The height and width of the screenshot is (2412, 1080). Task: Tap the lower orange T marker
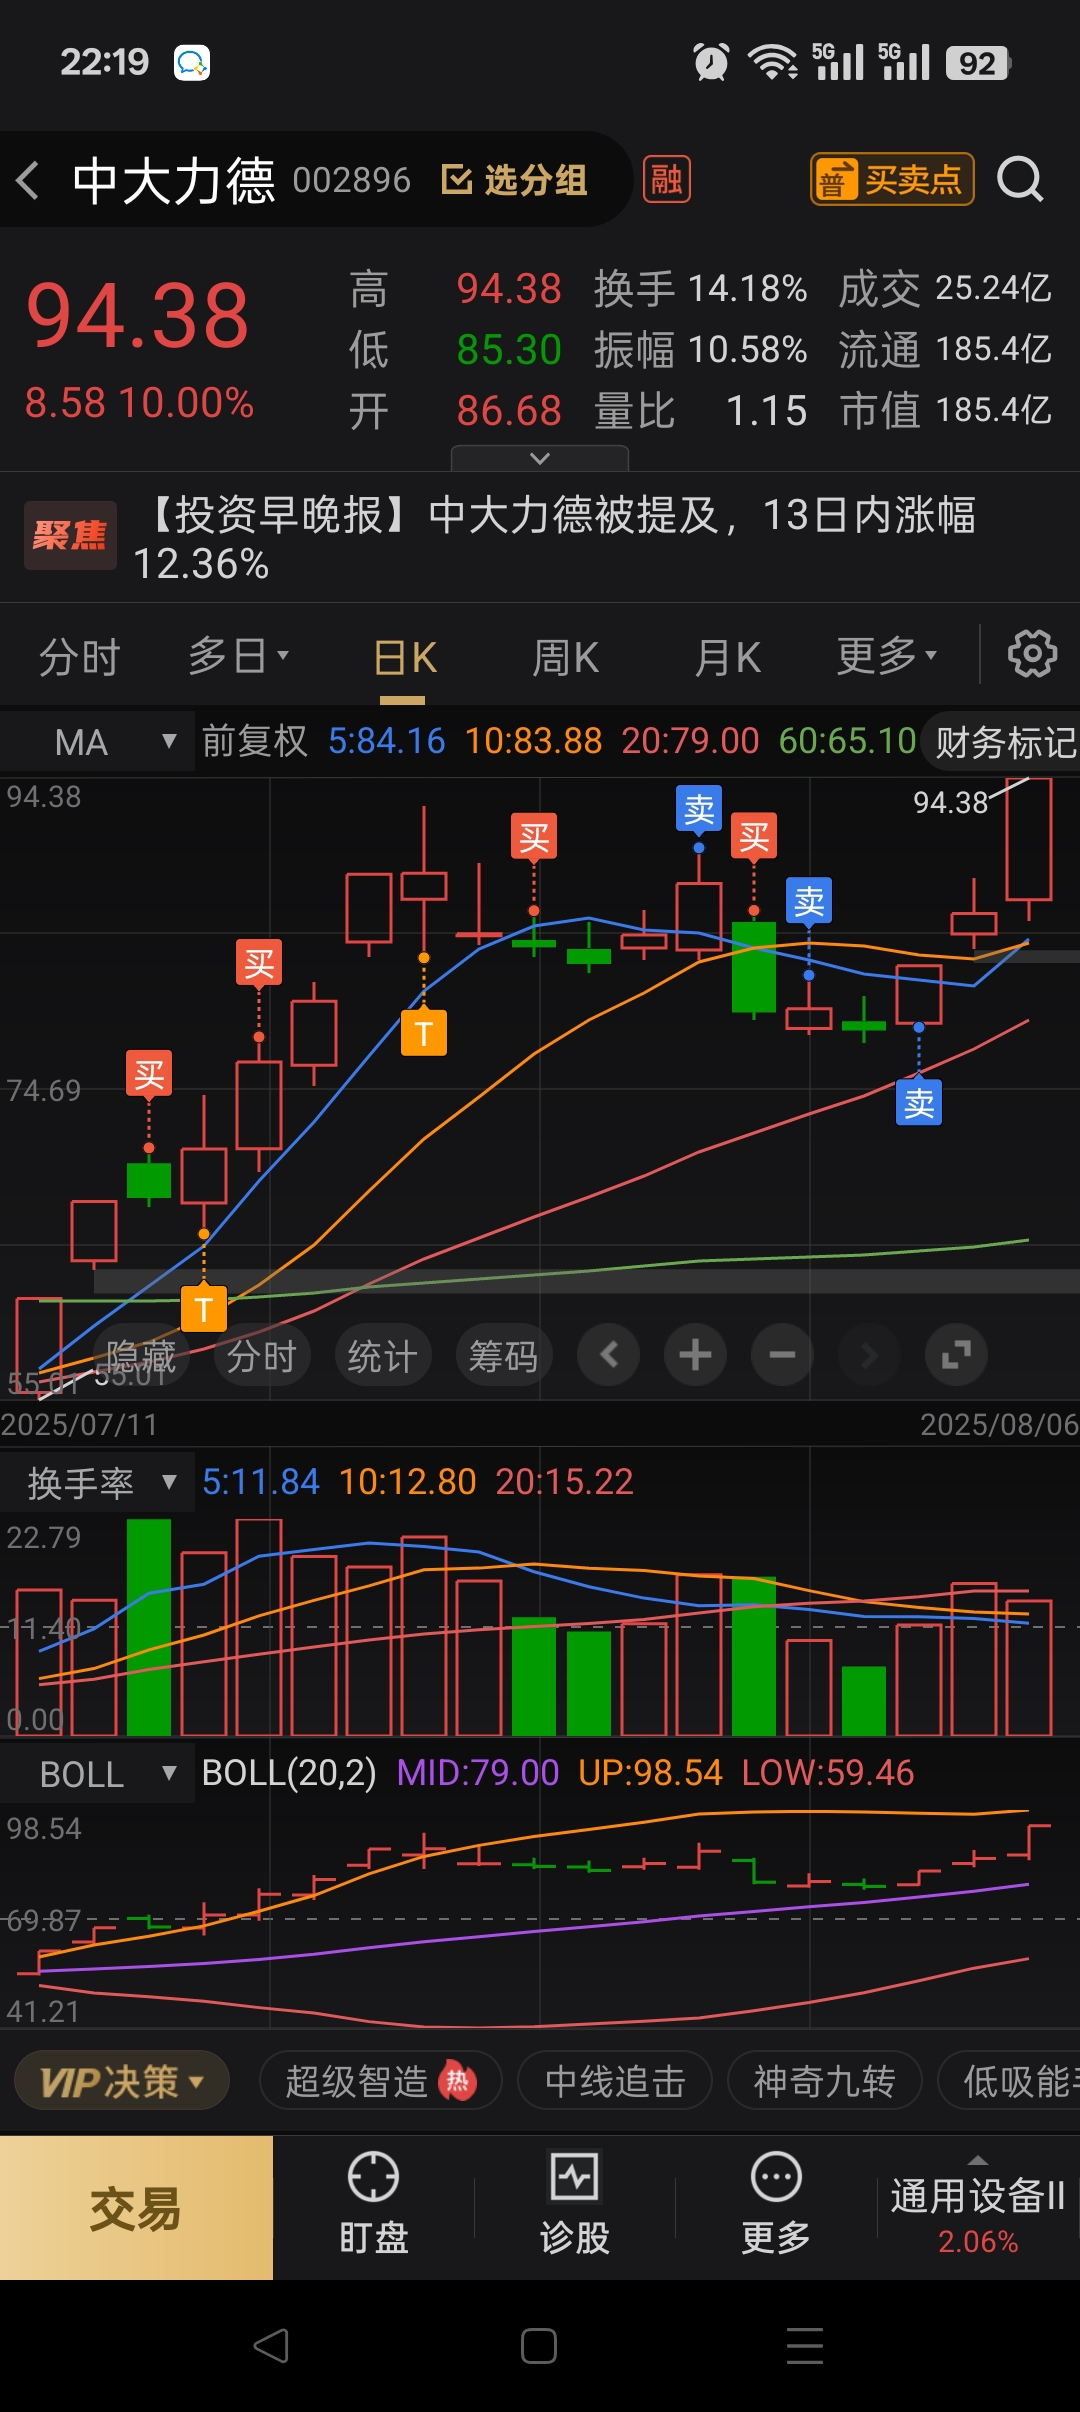click(x=204, y=1308)
